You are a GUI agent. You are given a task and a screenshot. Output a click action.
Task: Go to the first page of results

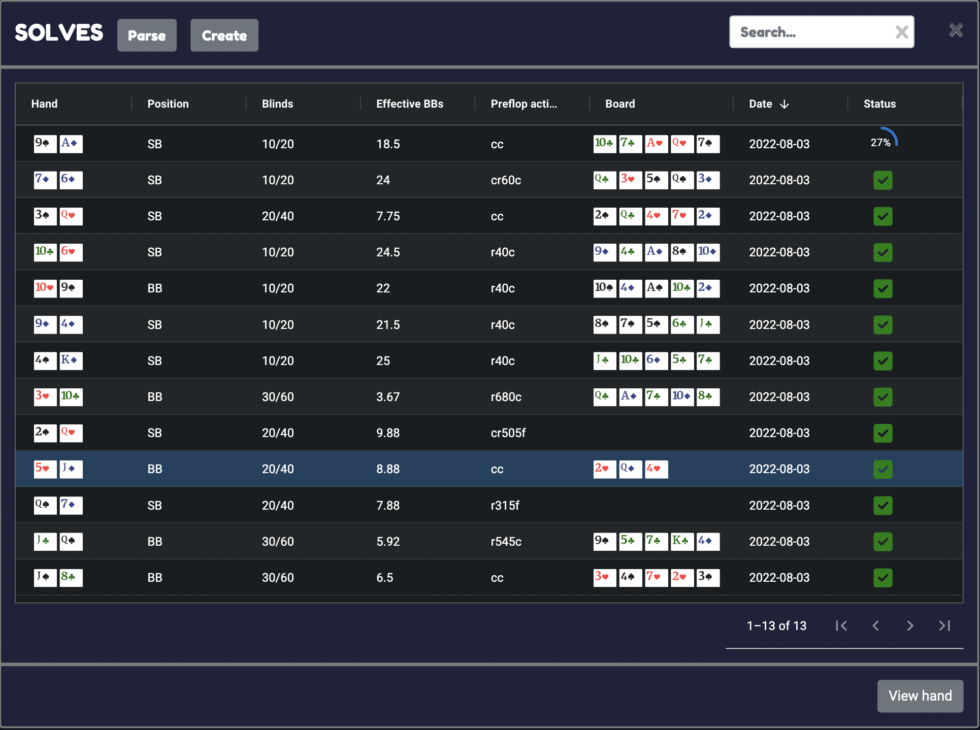click(x=841, y=626)
